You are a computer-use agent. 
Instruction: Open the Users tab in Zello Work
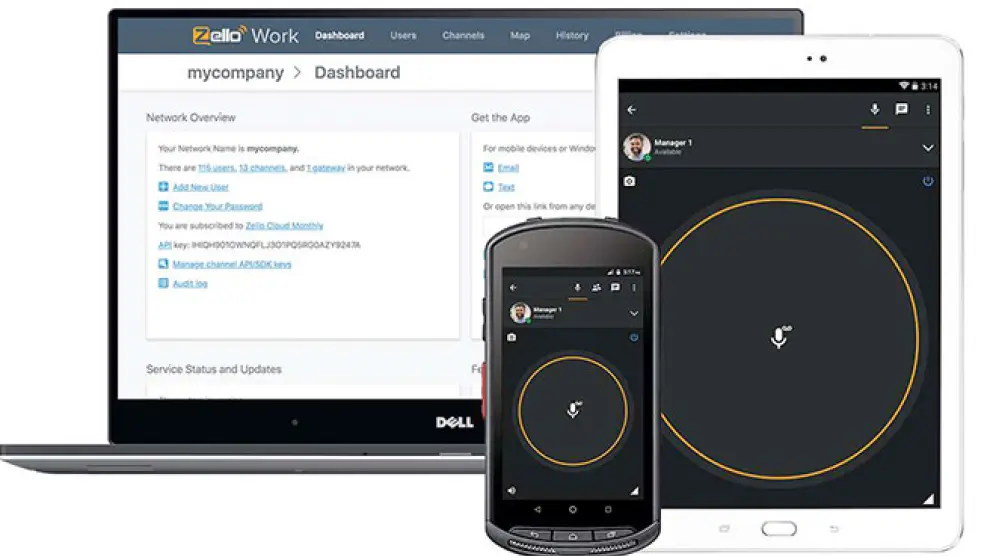pyautogui.click(x=403, y=36)
